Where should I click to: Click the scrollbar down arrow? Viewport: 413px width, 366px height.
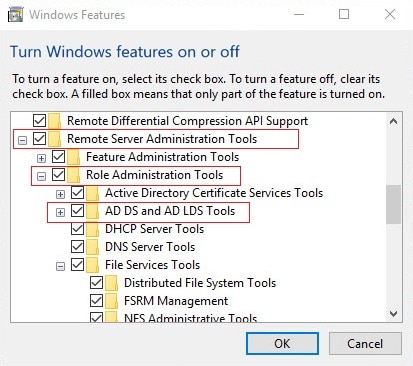(x=393, y=314)
